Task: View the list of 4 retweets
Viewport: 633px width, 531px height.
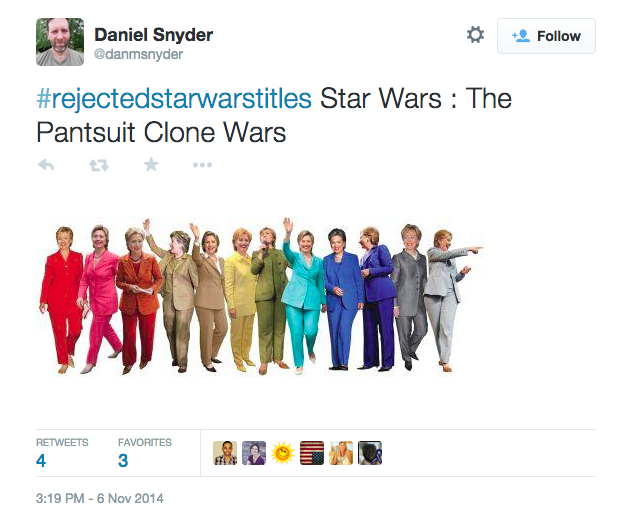Action: [x=62, y=454]
